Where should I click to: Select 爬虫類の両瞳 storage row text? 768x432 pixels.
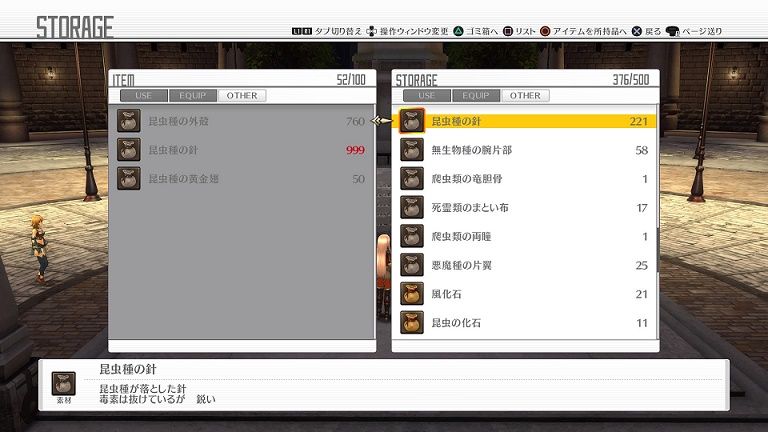(x=461, y=237)
